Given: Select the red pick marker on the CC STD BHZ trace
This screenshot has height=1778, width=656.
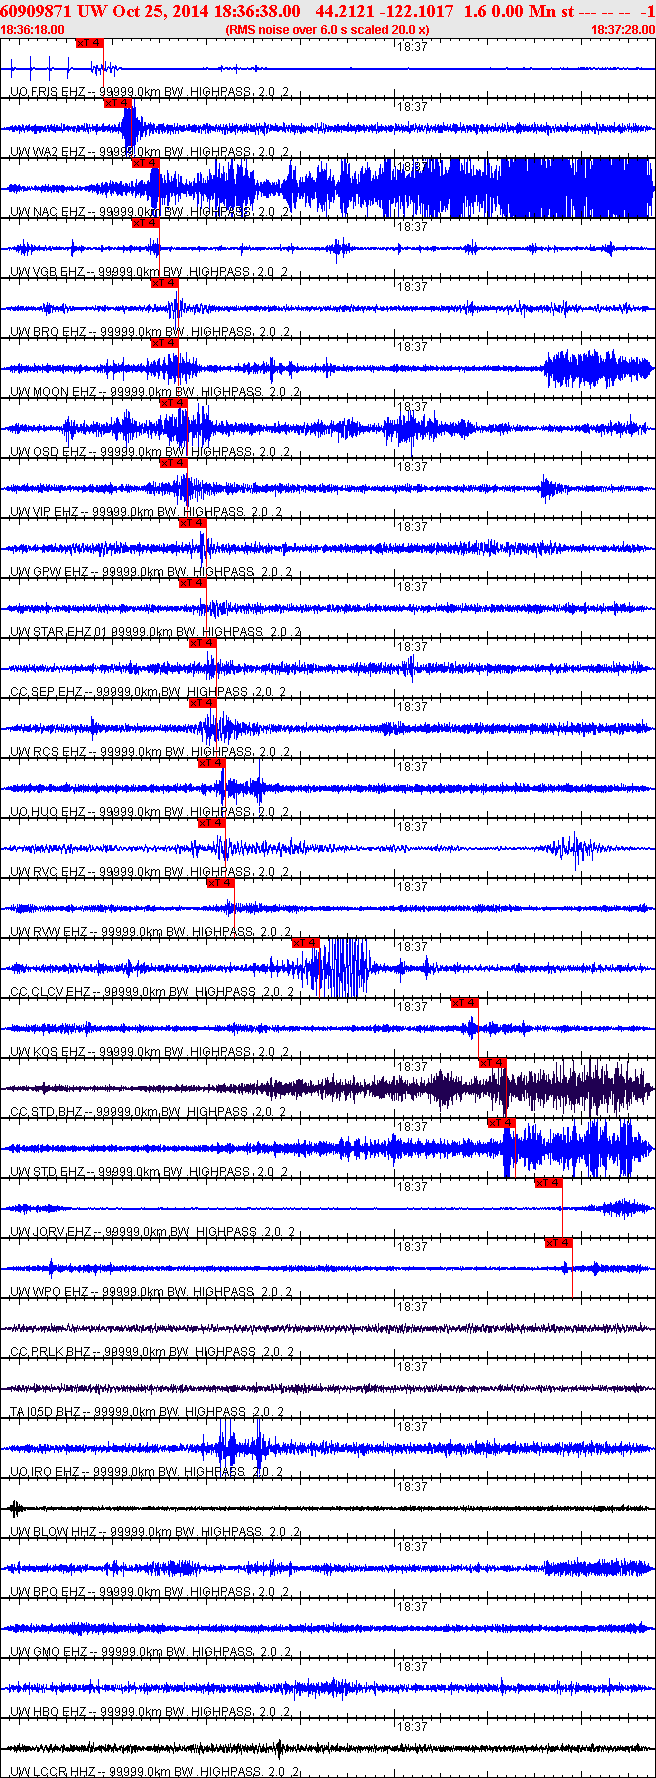Looking at the screenshot, I should point(493,1063).
